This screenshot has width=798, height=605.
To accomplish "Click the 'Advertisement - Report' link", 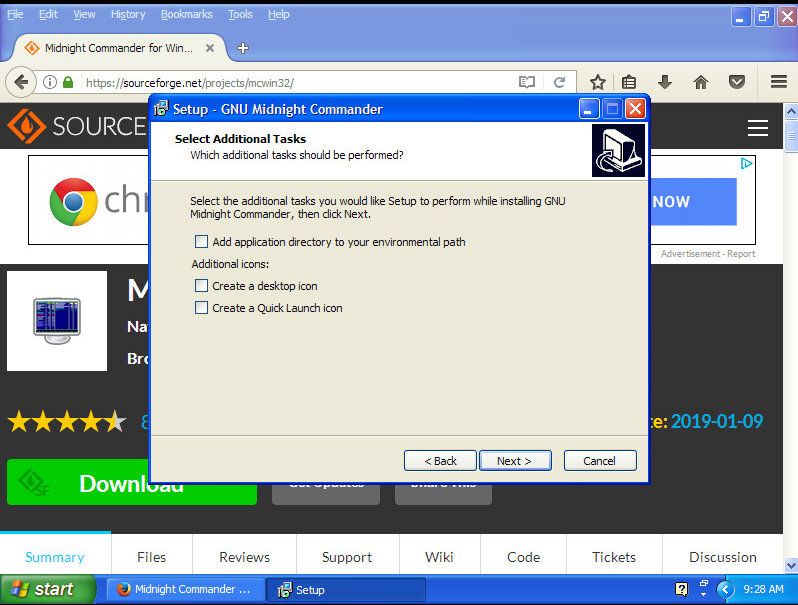I will click(x=708, y=253).
